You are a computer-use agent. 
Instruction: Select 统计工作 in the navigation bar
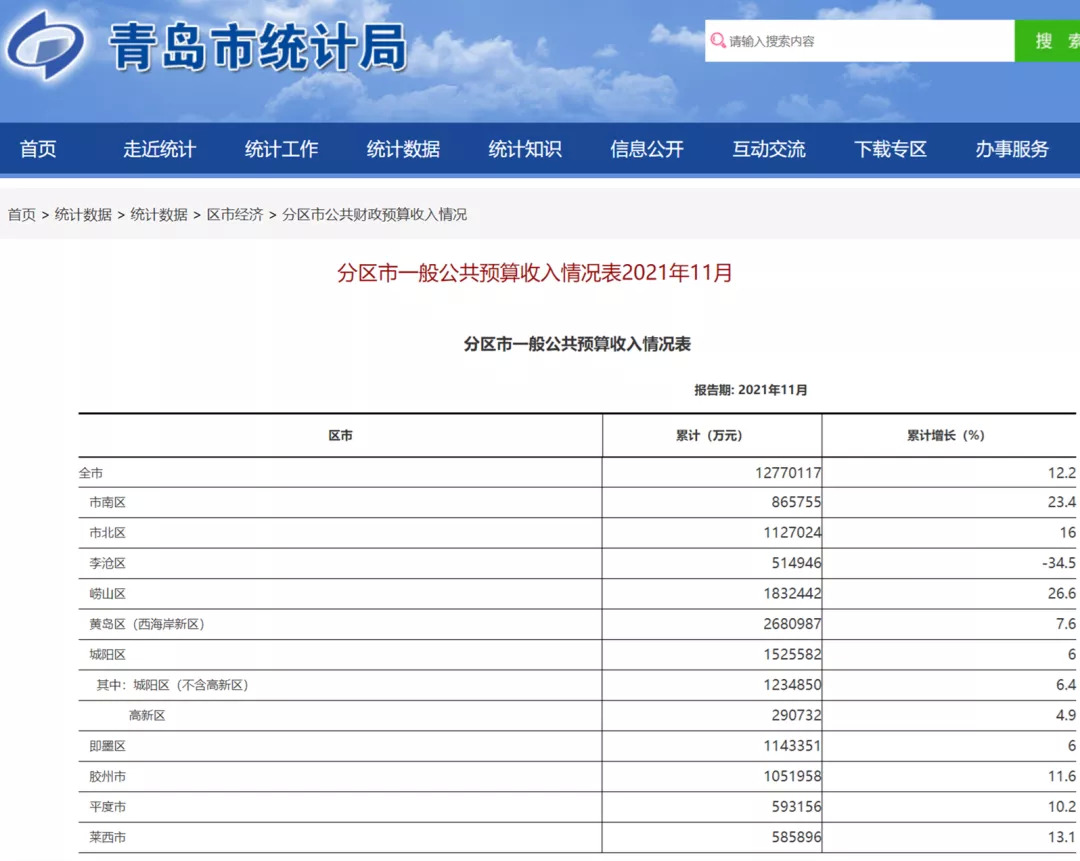(x=281, y=149)
